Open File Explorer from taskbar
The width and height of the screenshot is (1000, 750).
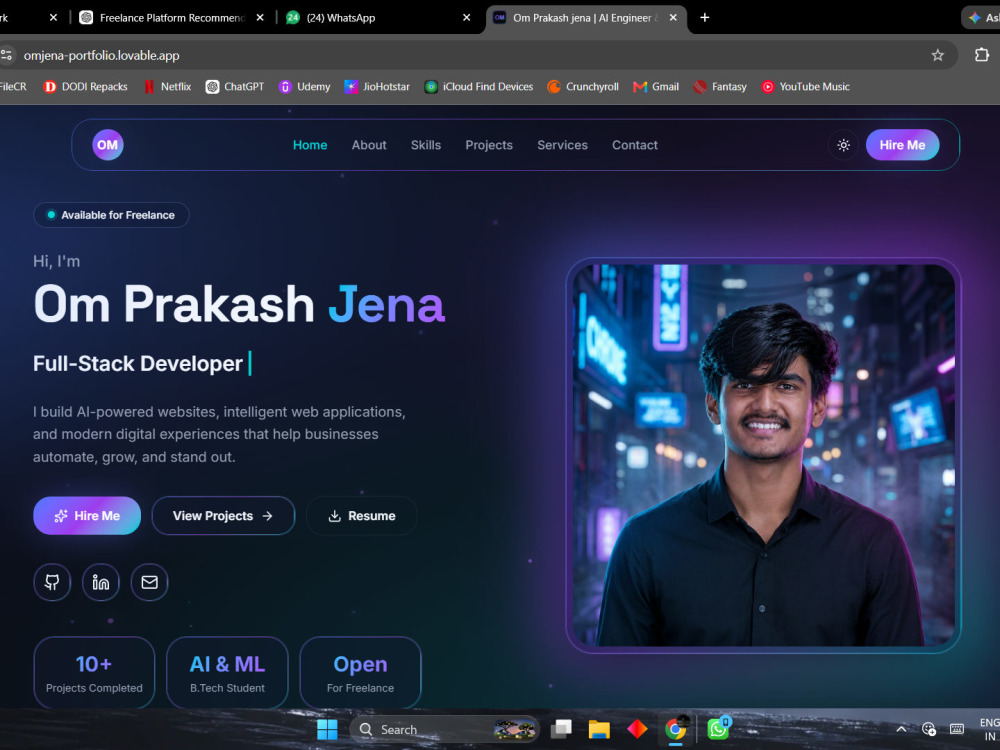pyautogui.click(x=599, y=729)
